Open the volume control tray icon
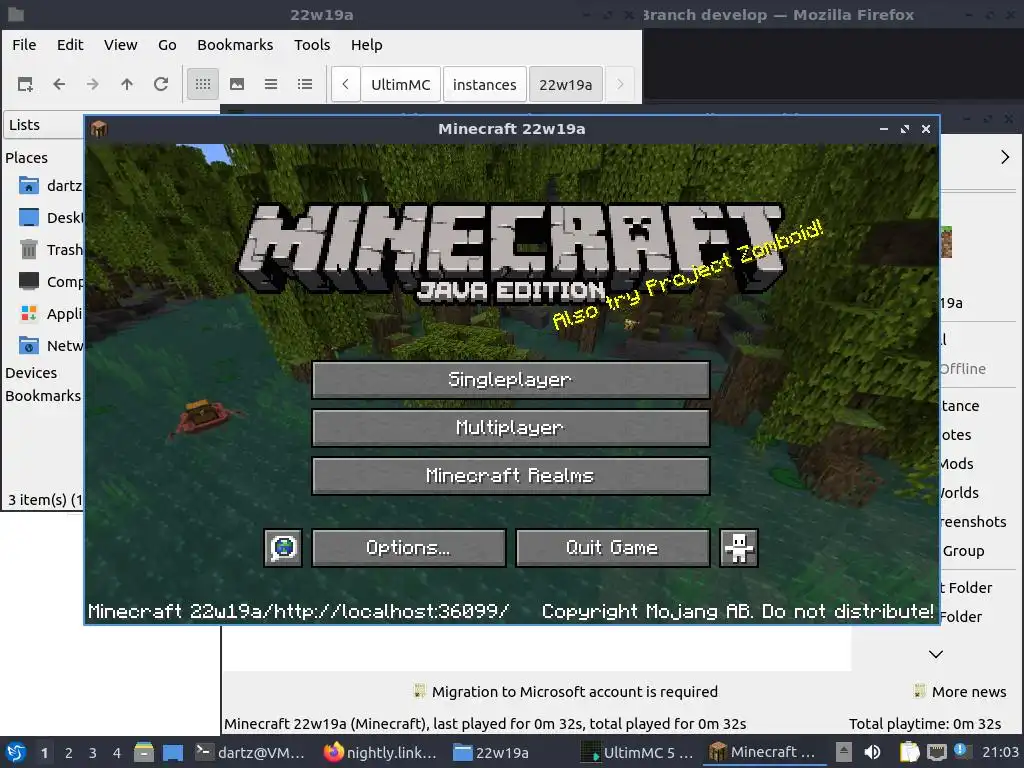 pos(872,752)
